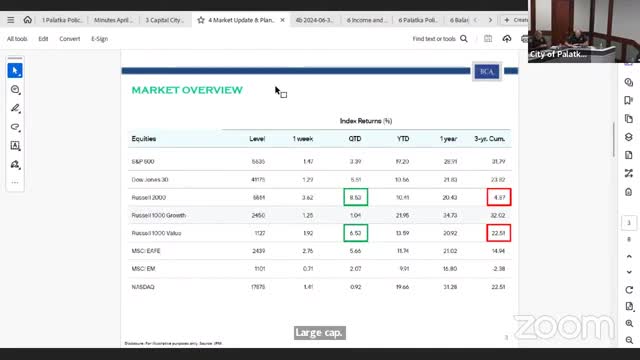Switch to Minutes April tab

tap(113, 20)
